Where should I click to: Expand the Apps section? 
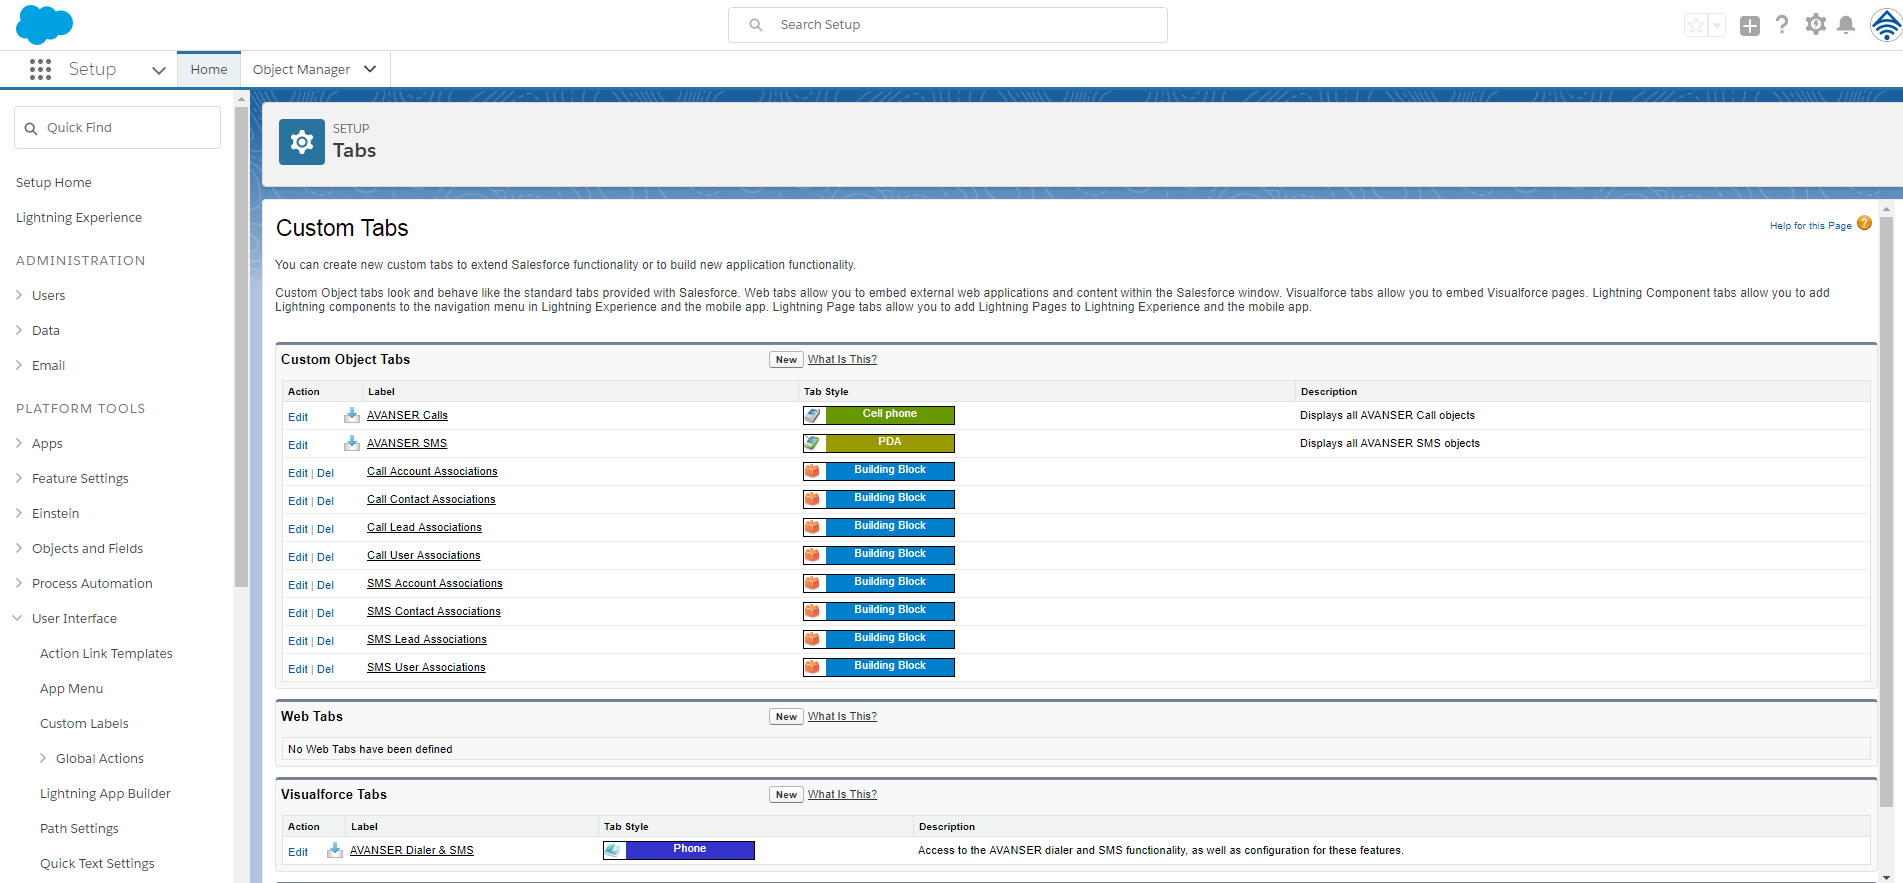click(x=19, y=443)
